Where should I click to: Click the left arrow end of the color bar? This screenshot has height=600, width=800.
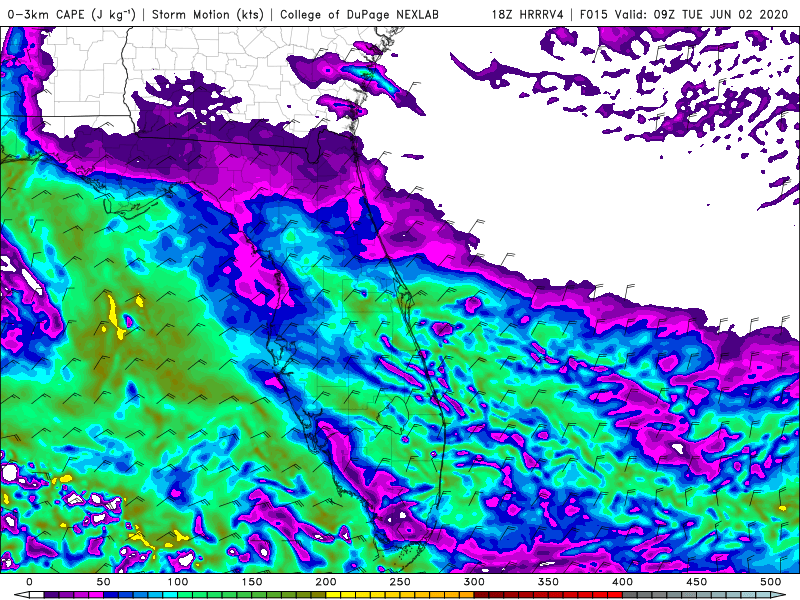(20, 595)
